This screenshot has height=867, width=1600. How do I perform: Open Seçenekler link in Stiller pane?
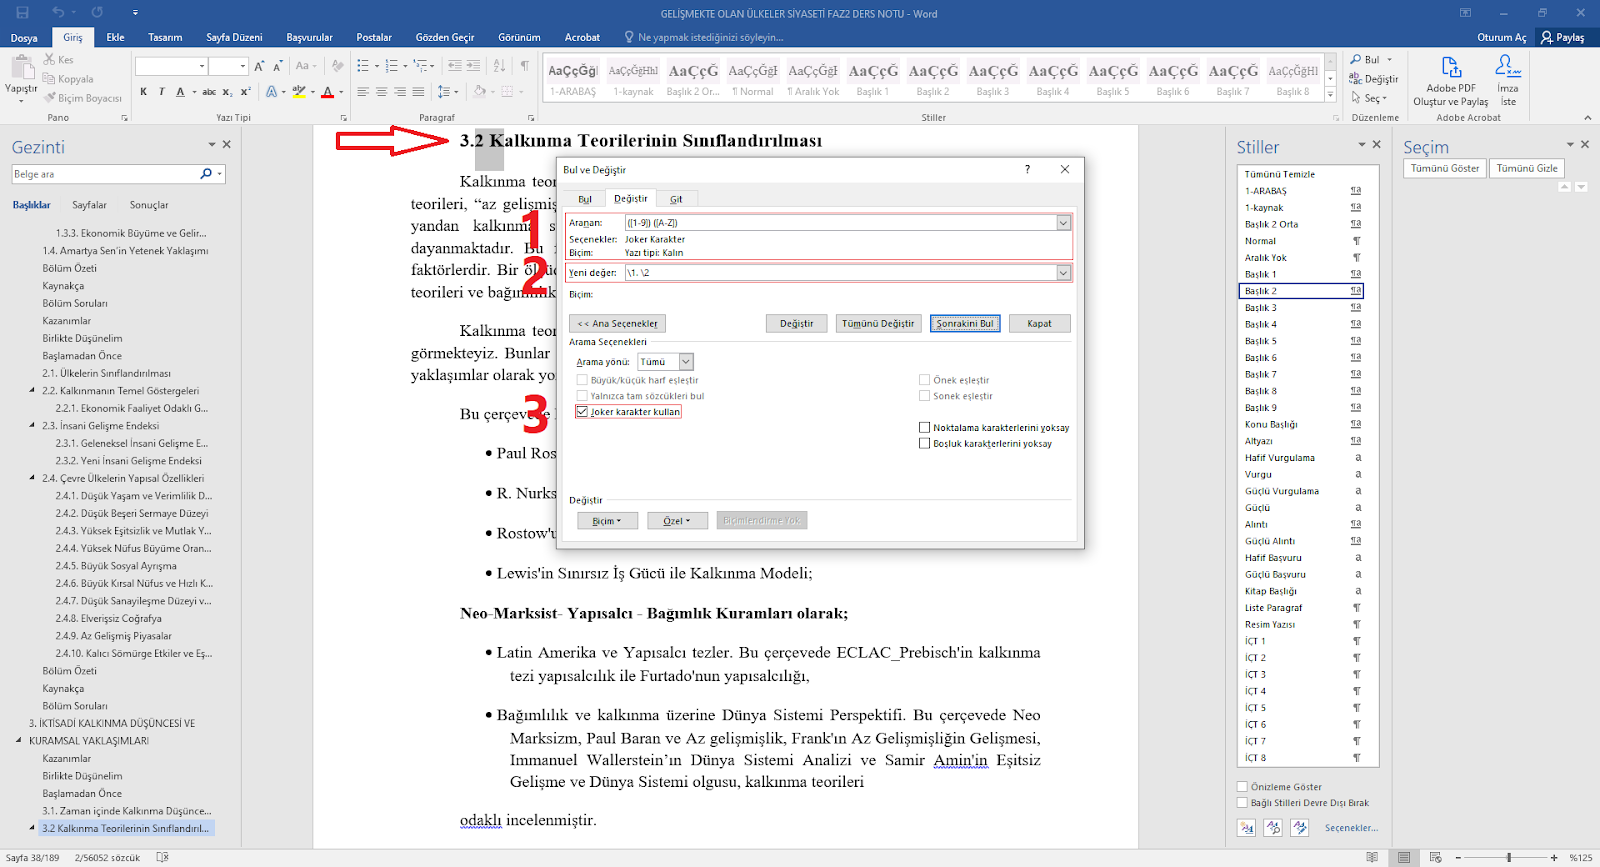coord(1351,828)
